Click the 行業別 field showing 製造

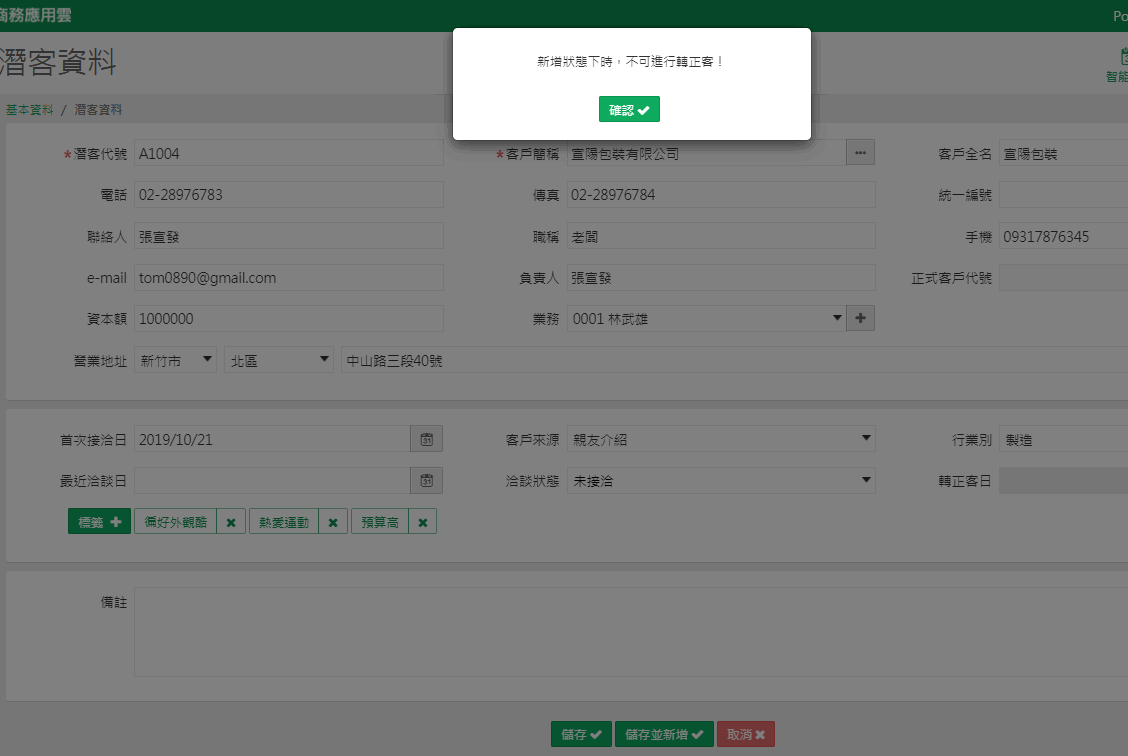(x=1063, y=439)
